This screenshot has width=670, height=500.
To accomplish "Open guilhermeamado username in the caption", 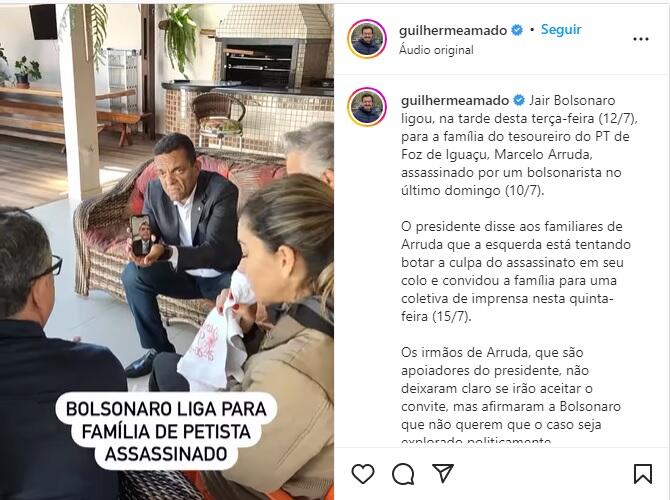I will [455, 100].
